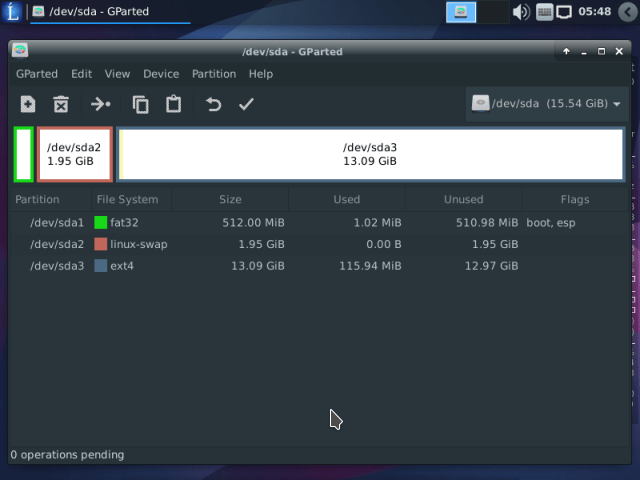This screenshot has width=640, height=480.
Task: Open the Edit menu
Action: pyautogui.click(x=81, y=74)
